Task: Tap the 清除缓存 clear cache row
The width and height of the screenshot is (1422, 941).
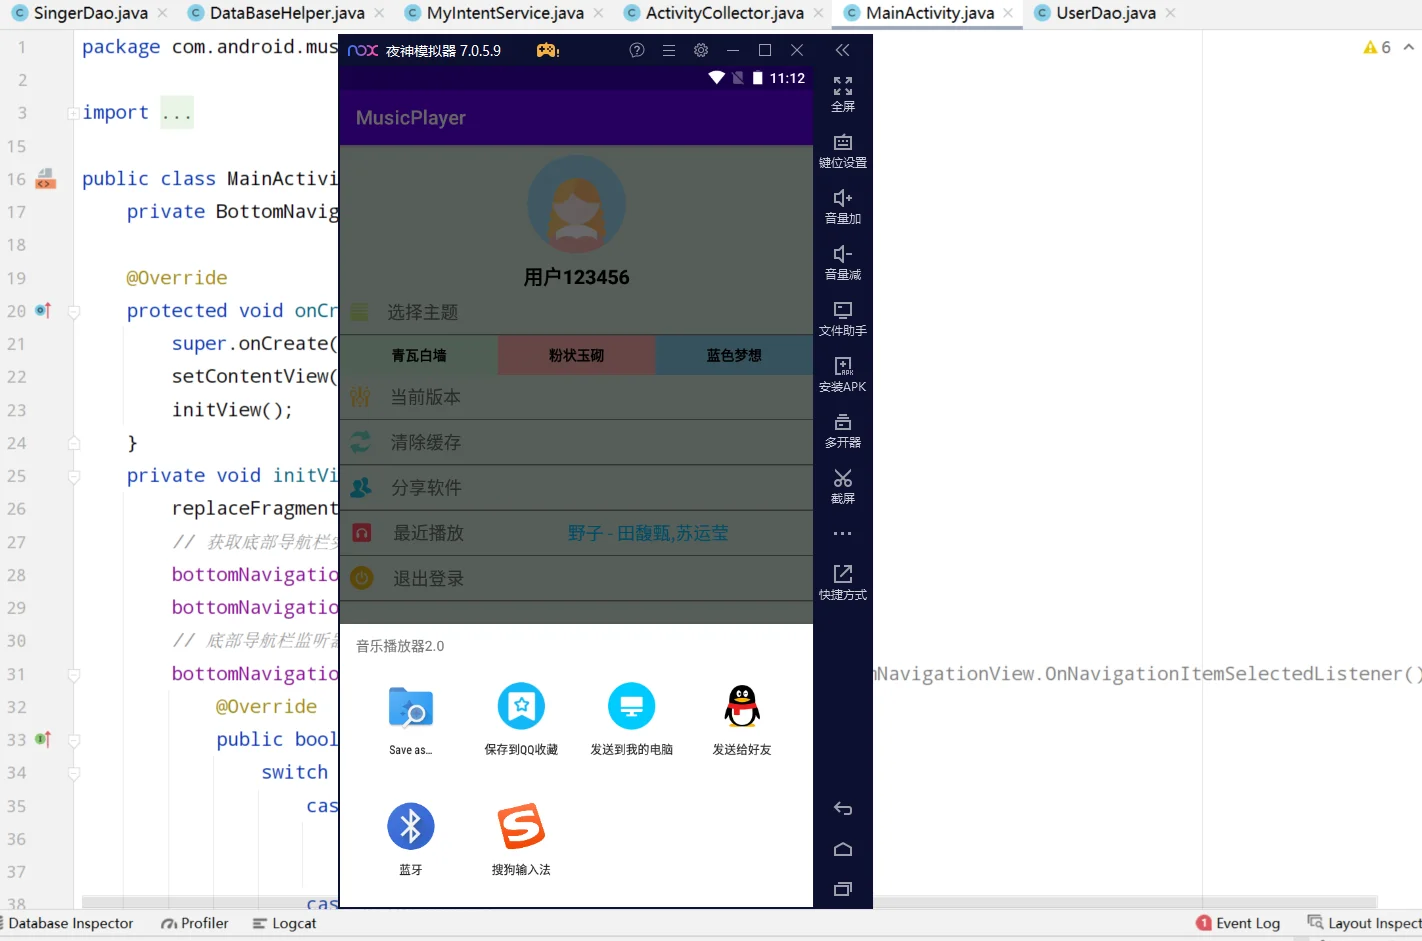Action: click(x=576, y=442)
